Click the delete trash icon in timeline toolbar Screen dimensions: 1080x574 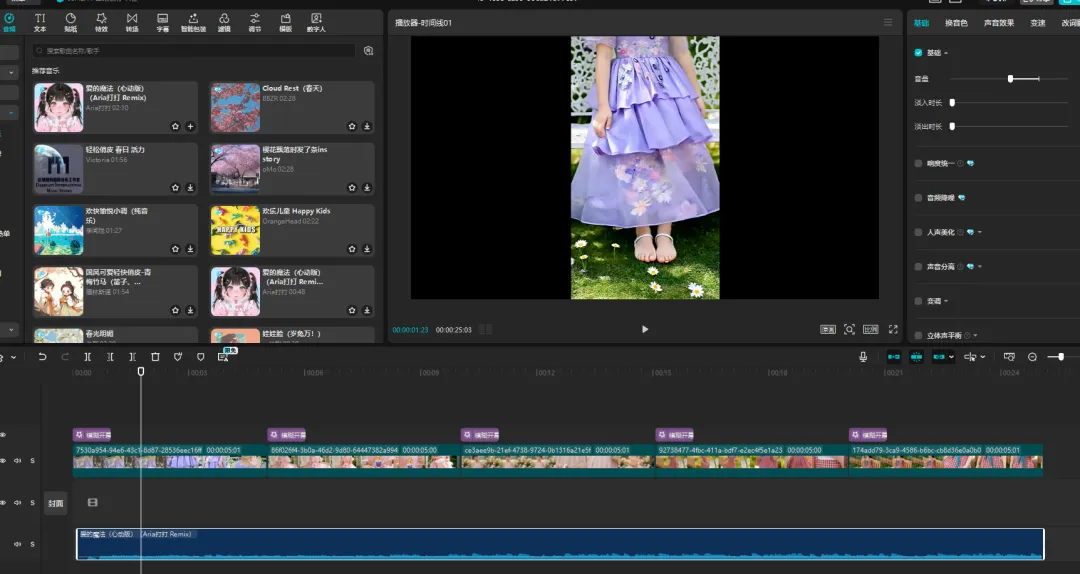pyautogui.click(x=155, y=357)
